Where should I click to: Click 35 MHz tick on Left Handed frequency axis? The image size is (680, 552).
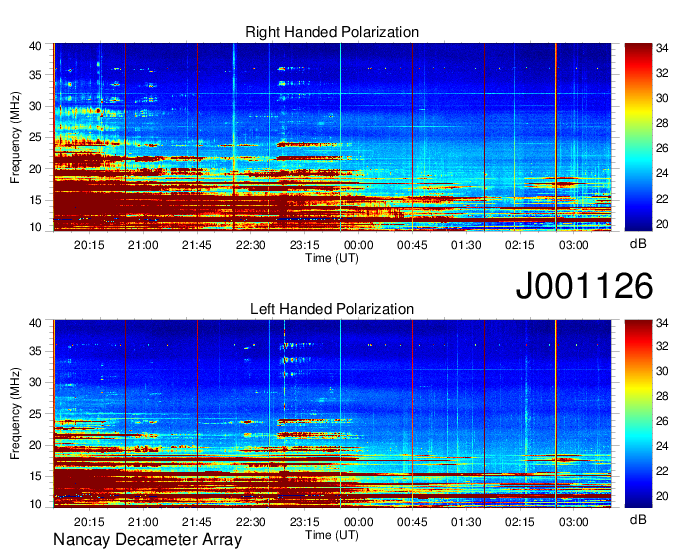pyautogui.click(x=35, y=351)
